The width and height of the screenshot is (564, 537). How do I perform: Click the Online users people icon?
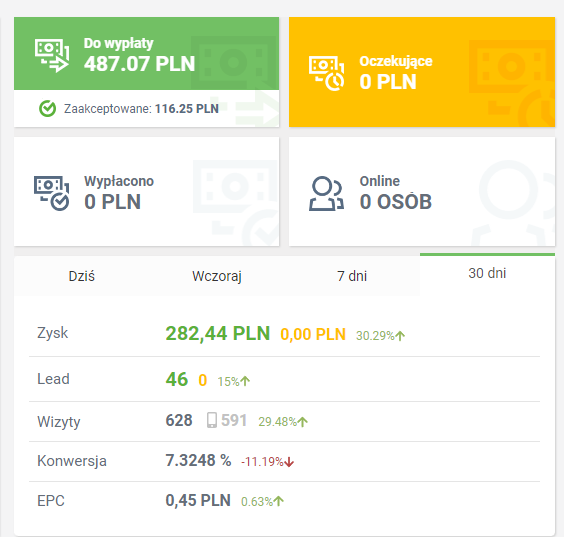pyautogui.click(x=327, y=193)
